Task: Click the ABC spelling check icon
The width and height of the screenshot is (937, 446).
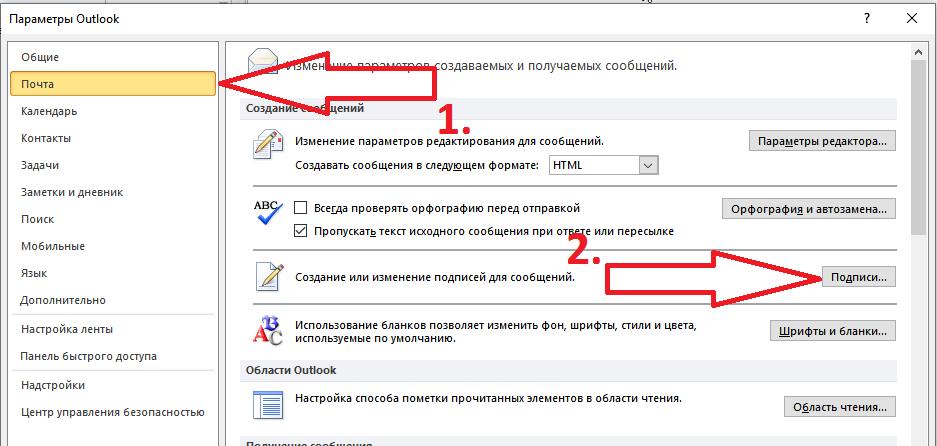Action: pyautogui.click(x=267, y=214)
